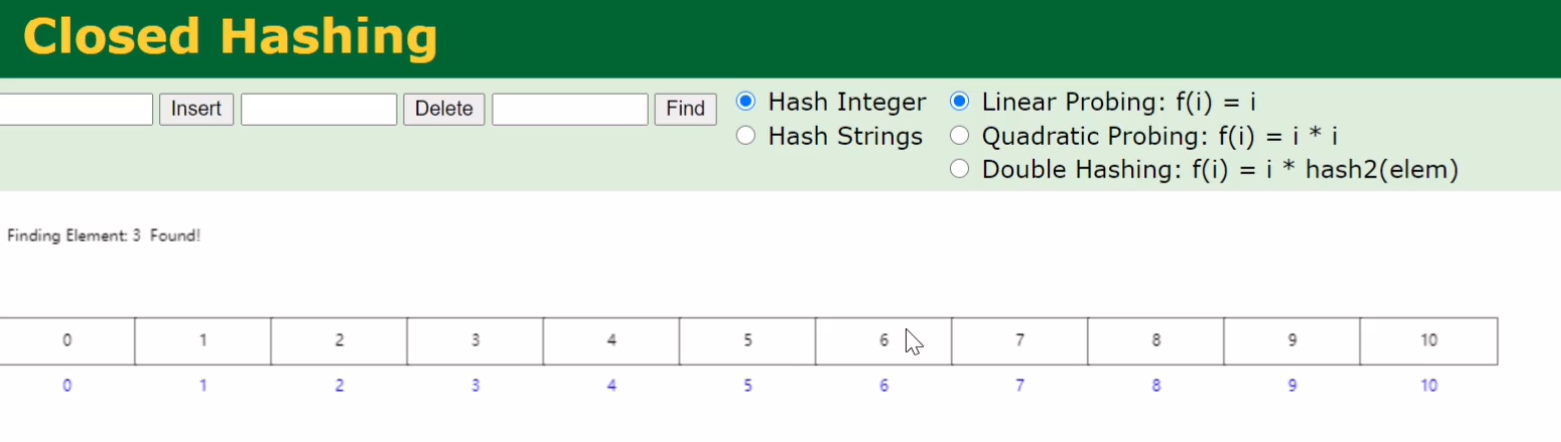1561x442 pixels.
Task: Click hash table cell containing 3
Action: pyautogui.click(x=475, y=341)
